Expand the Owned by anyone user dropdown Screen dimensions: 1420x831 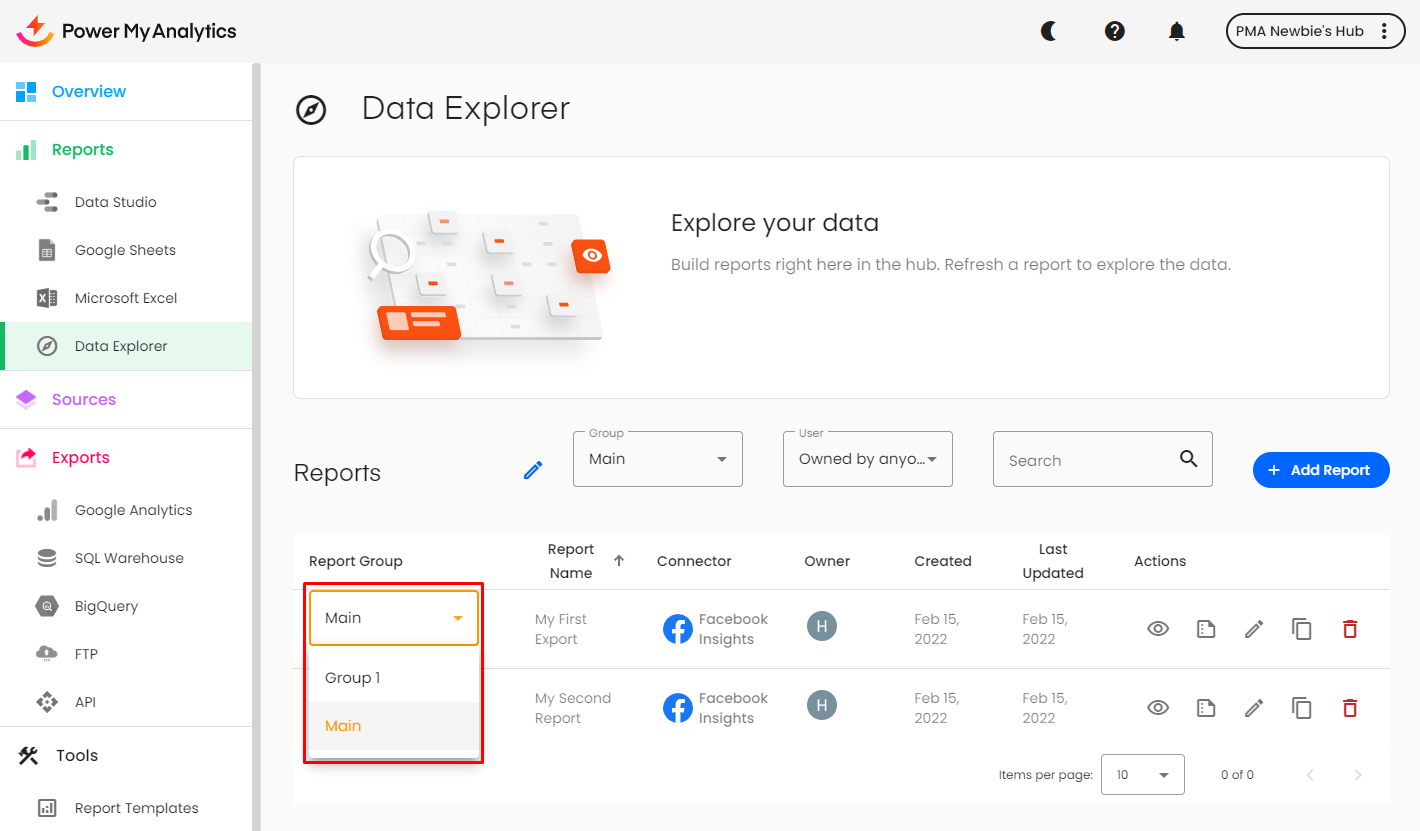(x=867, y=459)
